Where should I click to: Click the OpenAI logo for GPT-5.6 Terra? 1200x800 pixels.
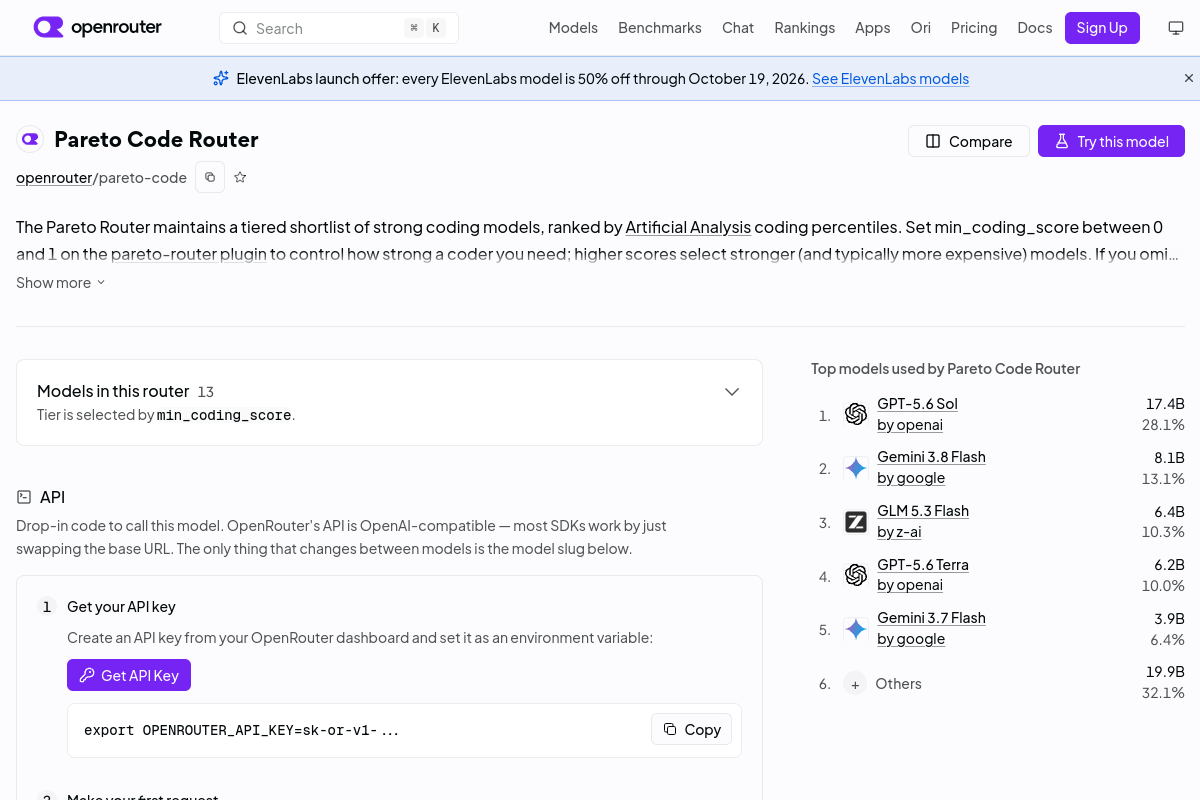click(x=856, y=575)
